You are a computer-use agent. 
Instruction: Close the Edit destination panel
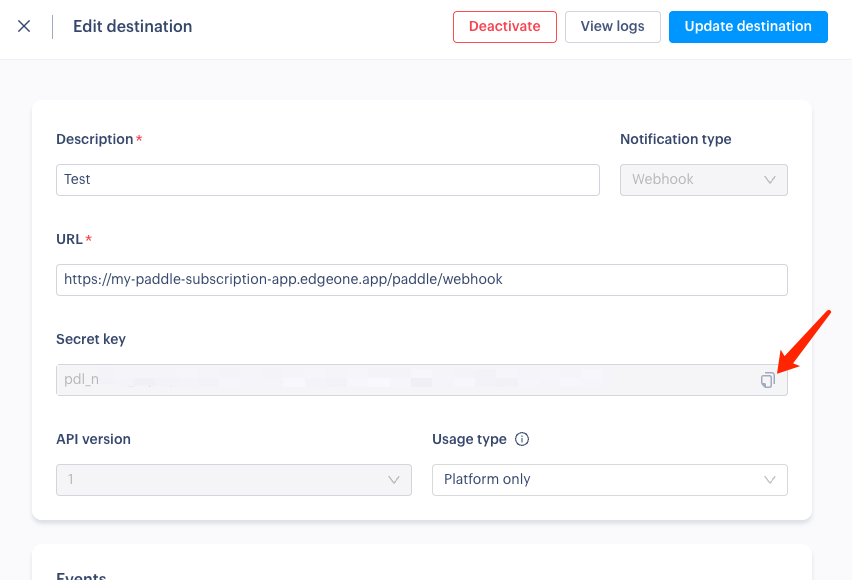[x=24, y=26]
